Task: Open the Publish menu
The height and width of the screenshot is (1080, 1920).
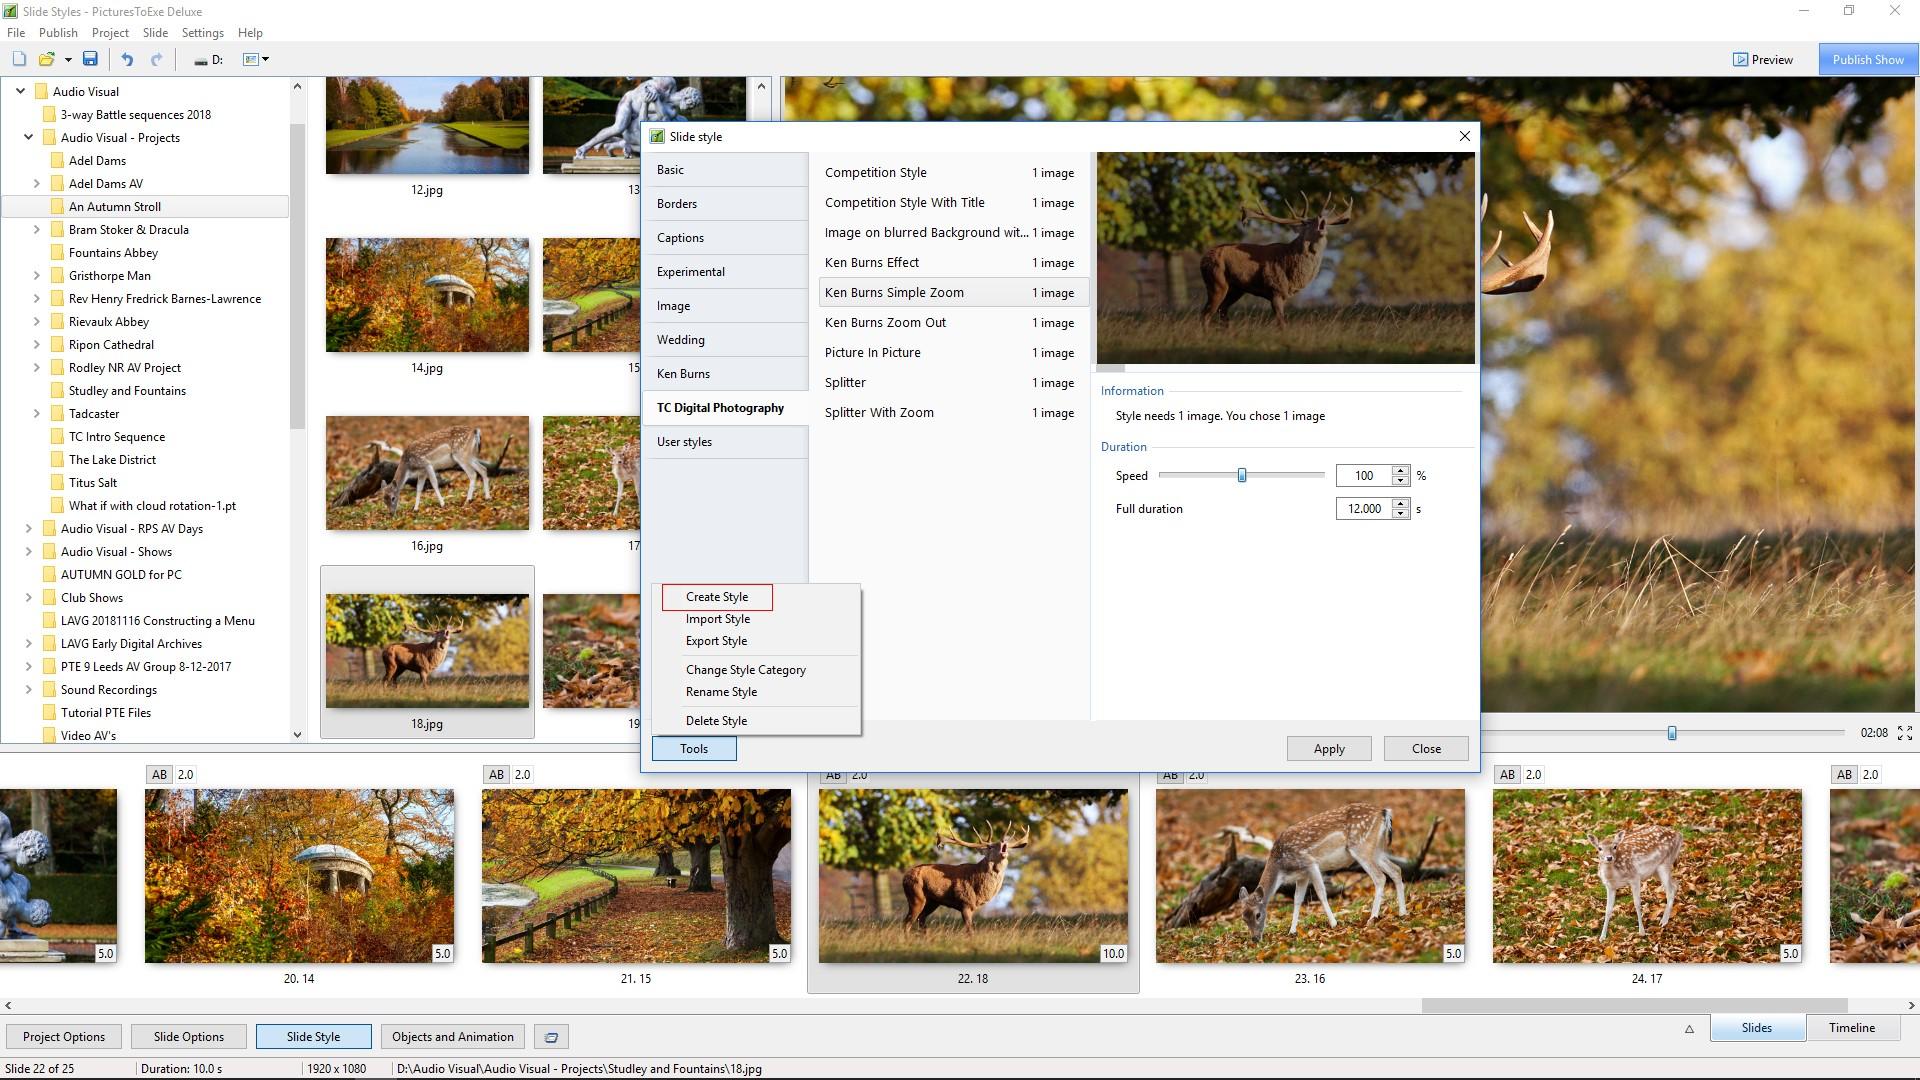Action: point(58,33)
